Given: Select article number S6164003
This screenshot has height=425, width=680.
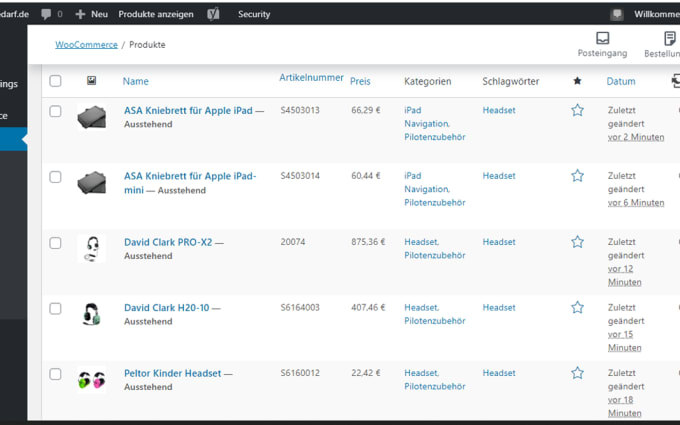Looking at the screenshot, I should point(300,307).
